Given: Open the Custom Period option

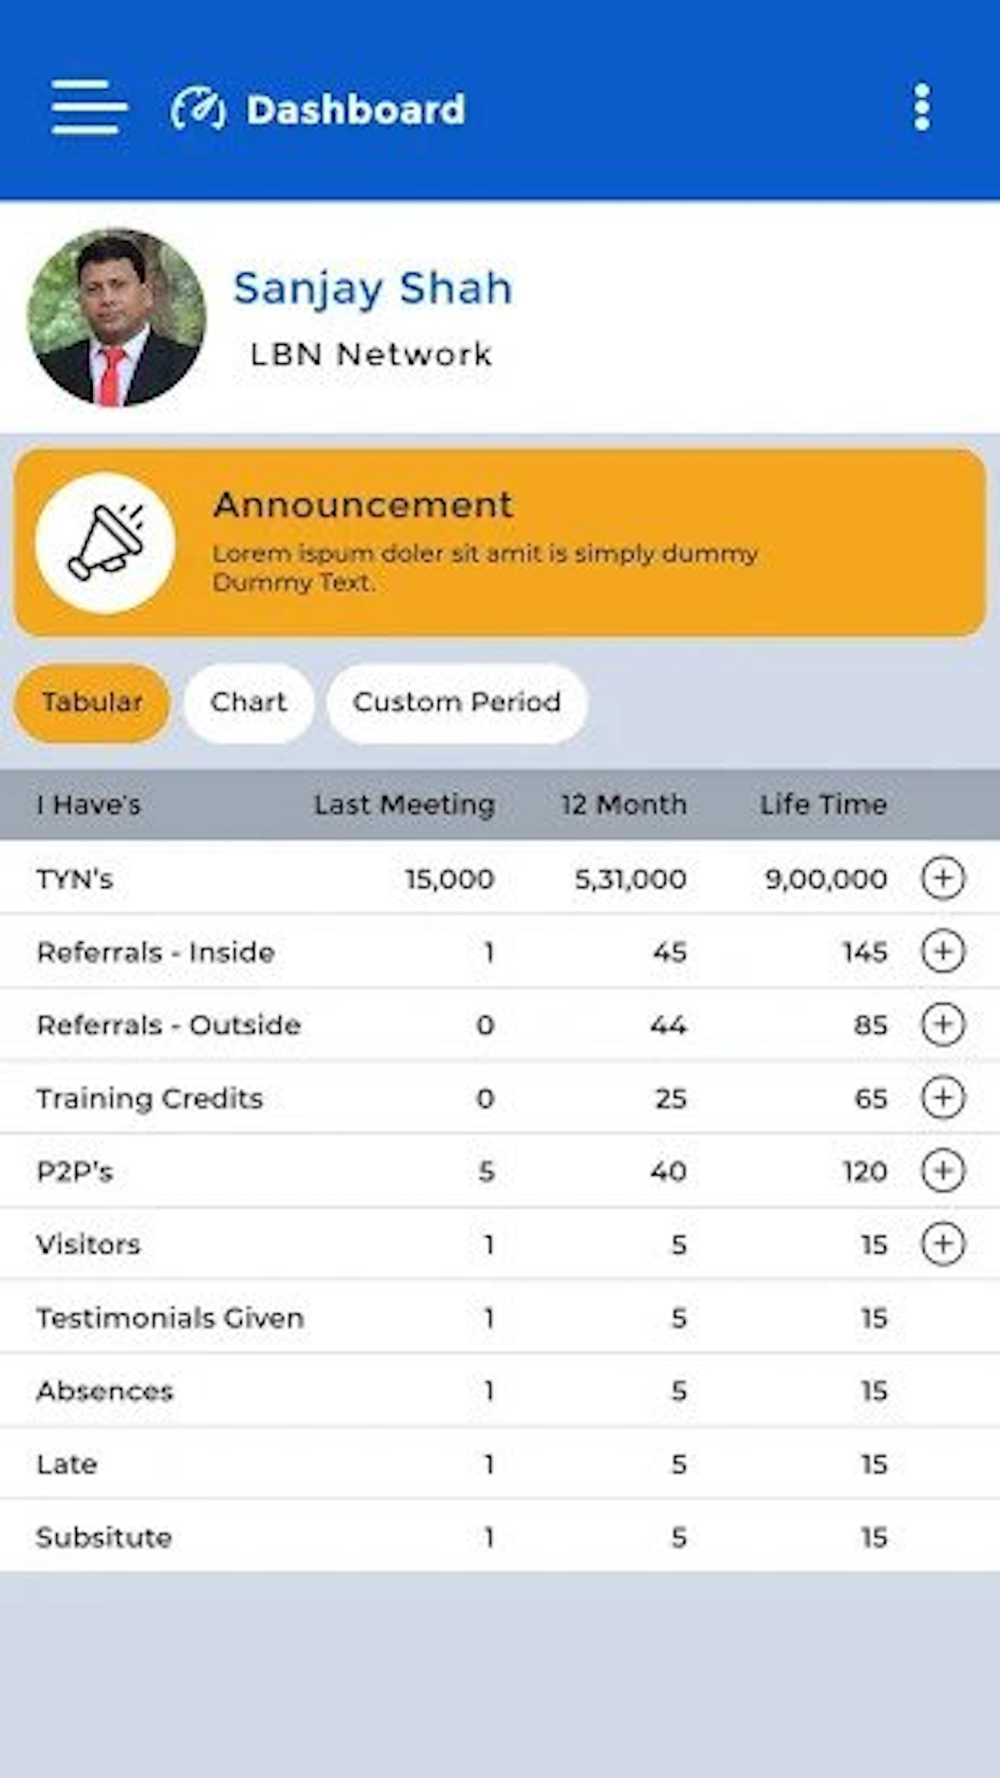Looking at the screenshot, I should click(x=456, y=702).
